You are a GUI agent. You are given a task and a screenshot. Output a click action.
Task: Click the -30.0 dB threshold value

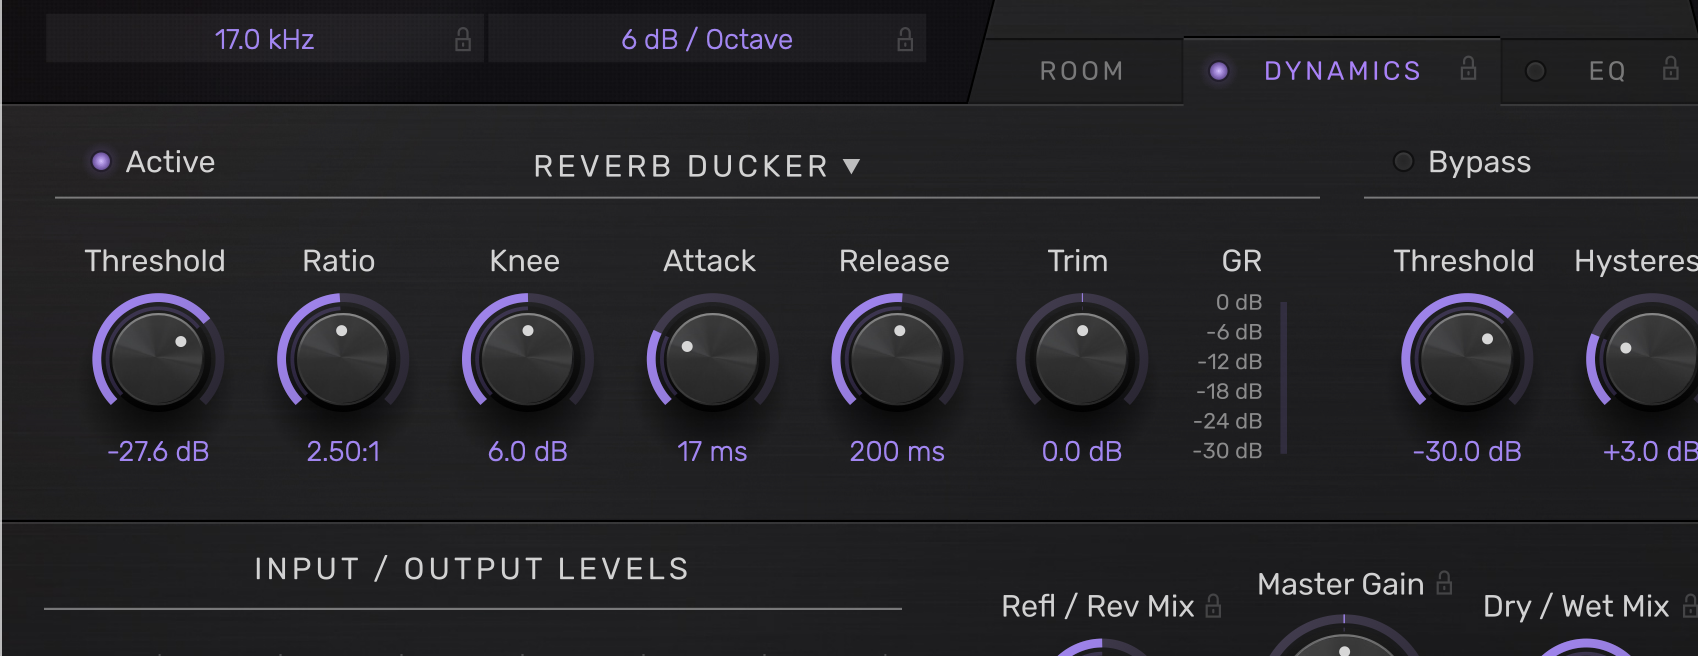tap(1467, 452)
